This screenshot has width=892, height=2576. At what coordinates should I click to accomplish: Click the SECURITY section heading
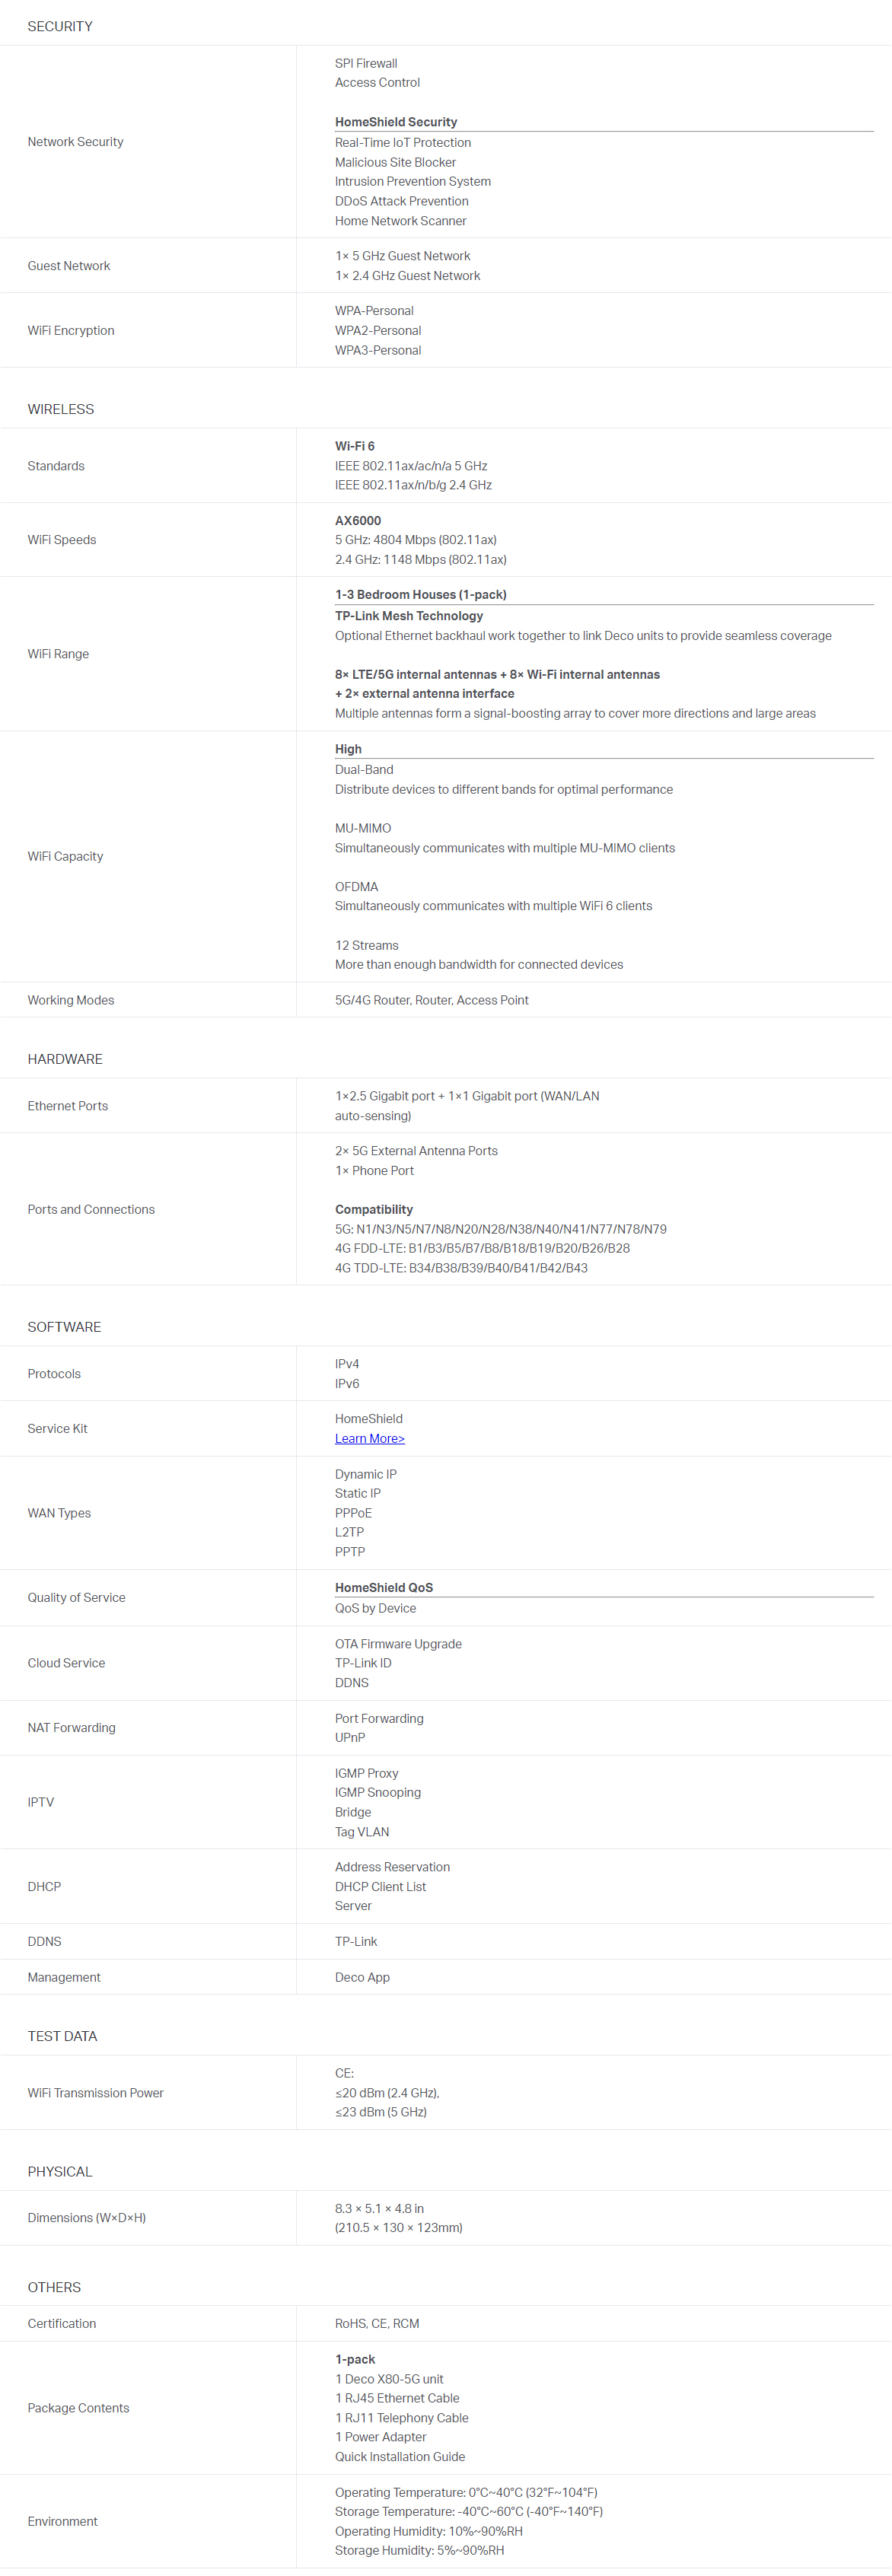tap(60, 26)
